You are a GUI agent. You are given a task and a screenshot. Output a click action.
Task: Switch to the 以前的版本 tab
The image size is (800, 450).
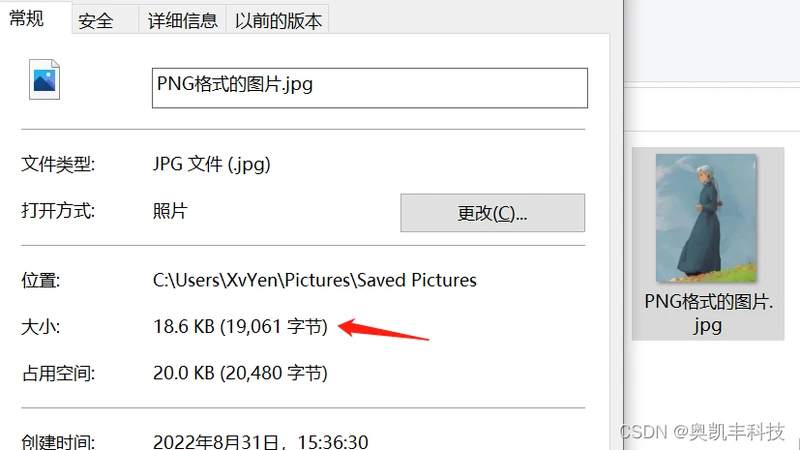click(278, 20)
